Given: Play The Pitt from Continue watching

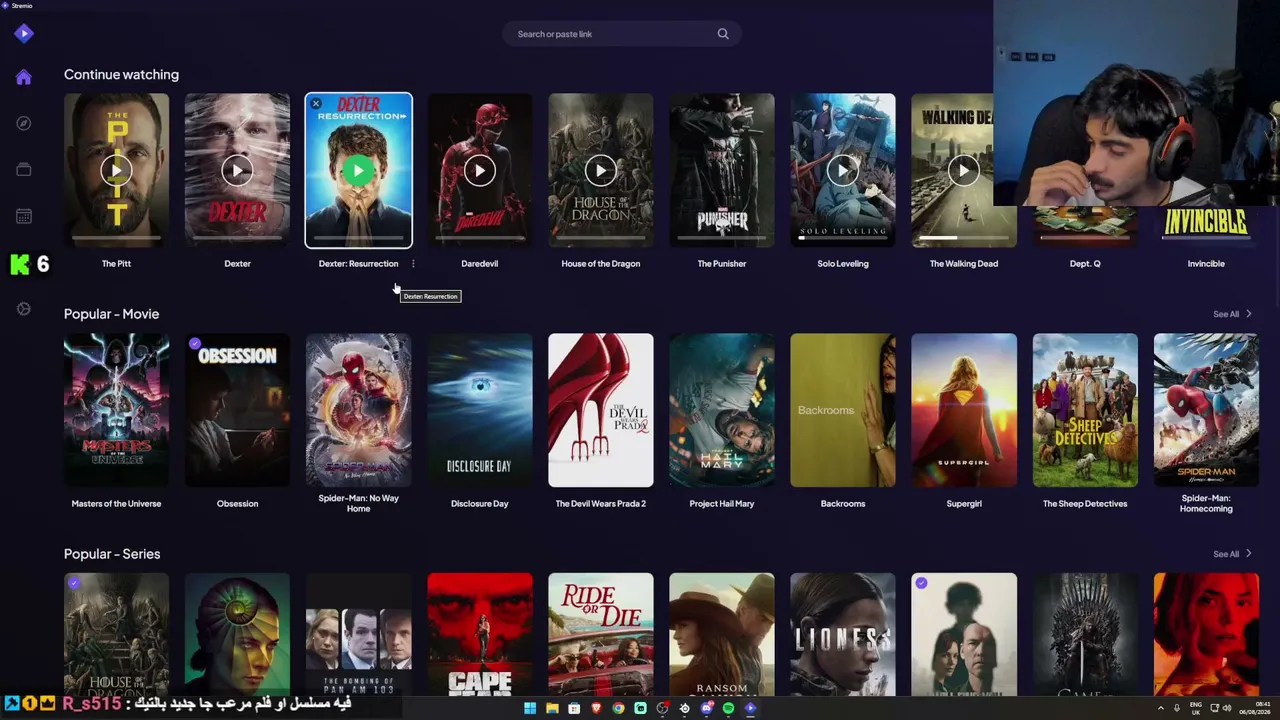Looking at the screenshot, I should coord(116,171).
